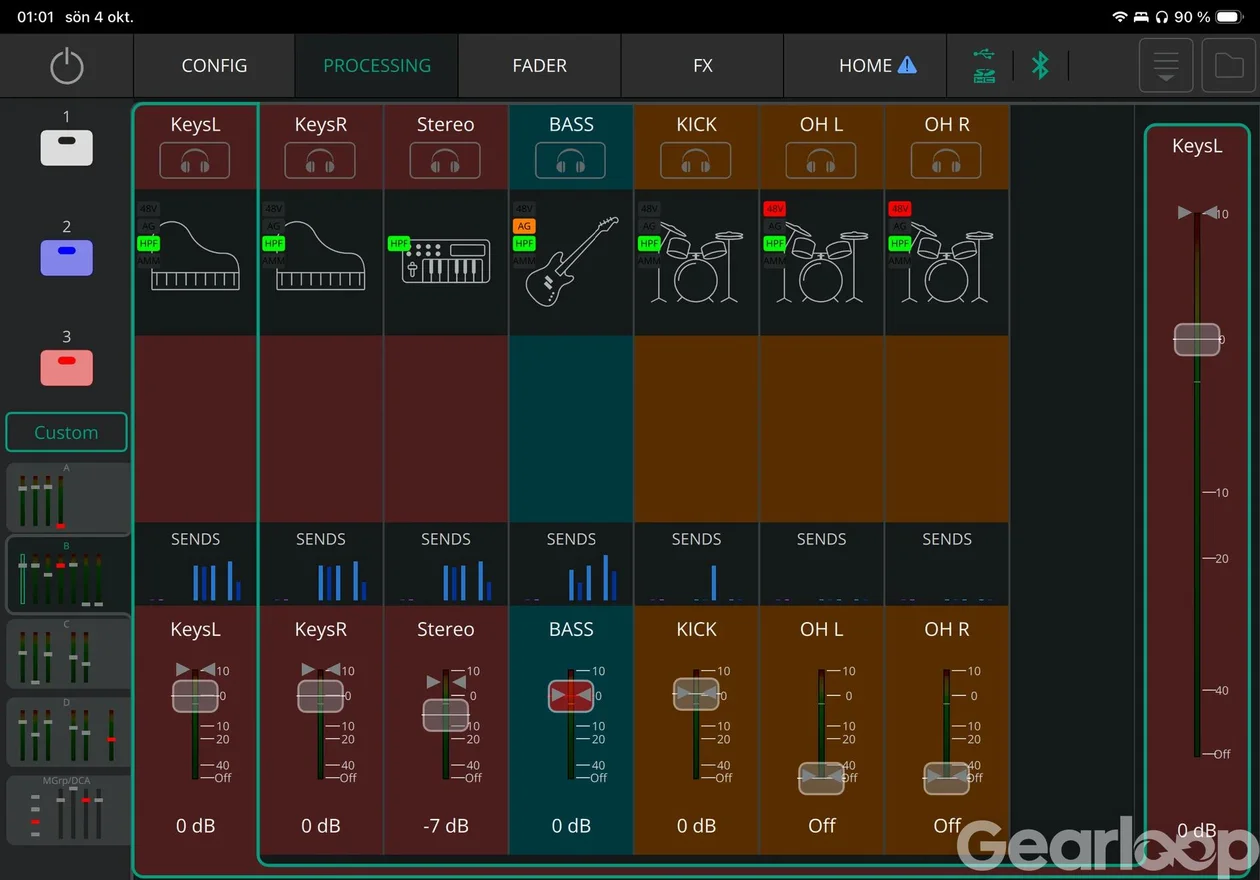Click the large KeysL fader handle on the right
This screenshot has width=1260, height=880.
coord(1197,340)
